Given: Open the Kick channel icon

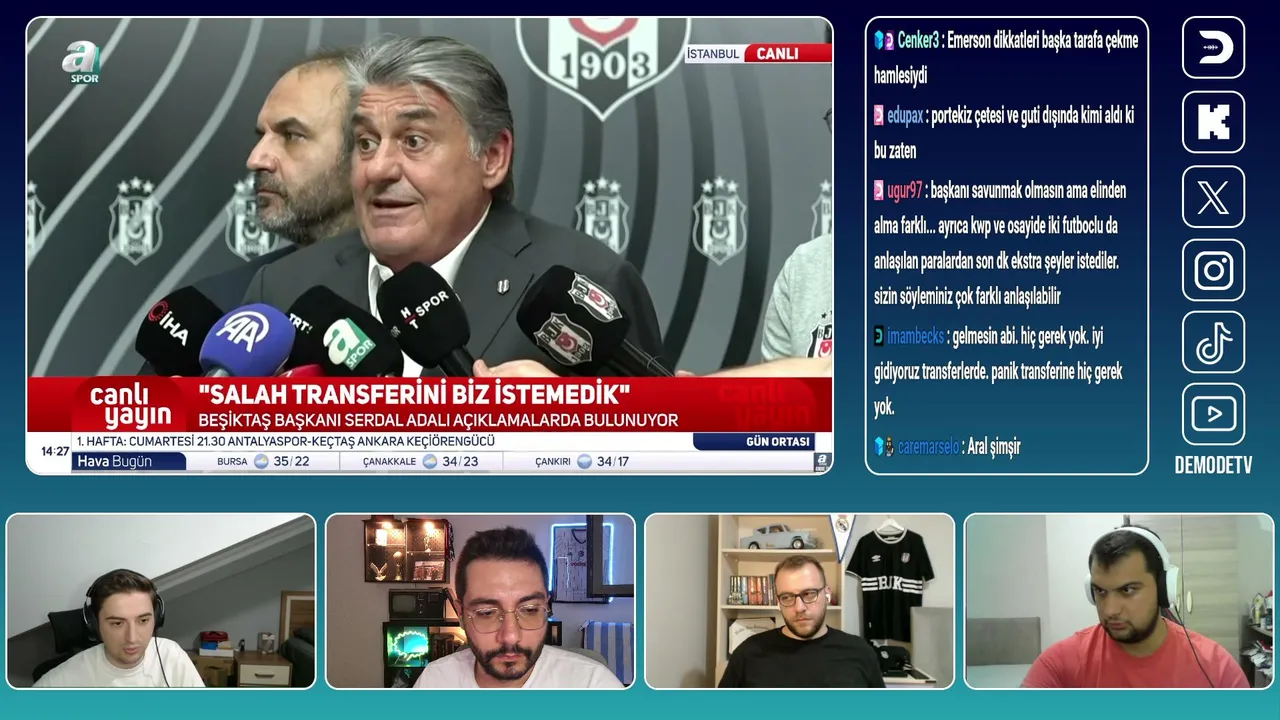Looking at the screenshot, I should click(1213, 122).
